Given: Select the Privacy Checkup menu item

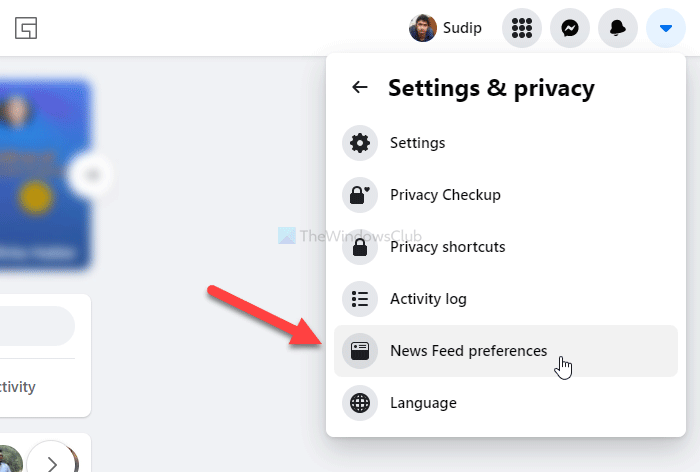Looking at the screenshot, I should pos(445,195).
